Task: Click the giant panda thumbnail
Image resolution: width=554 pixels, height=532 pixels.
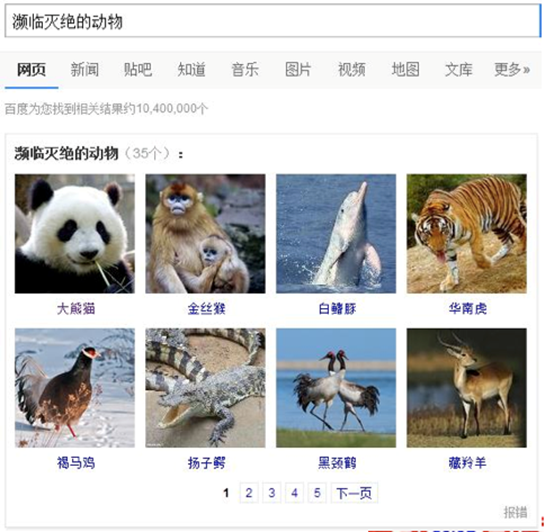Action: (x=75, y=234)
